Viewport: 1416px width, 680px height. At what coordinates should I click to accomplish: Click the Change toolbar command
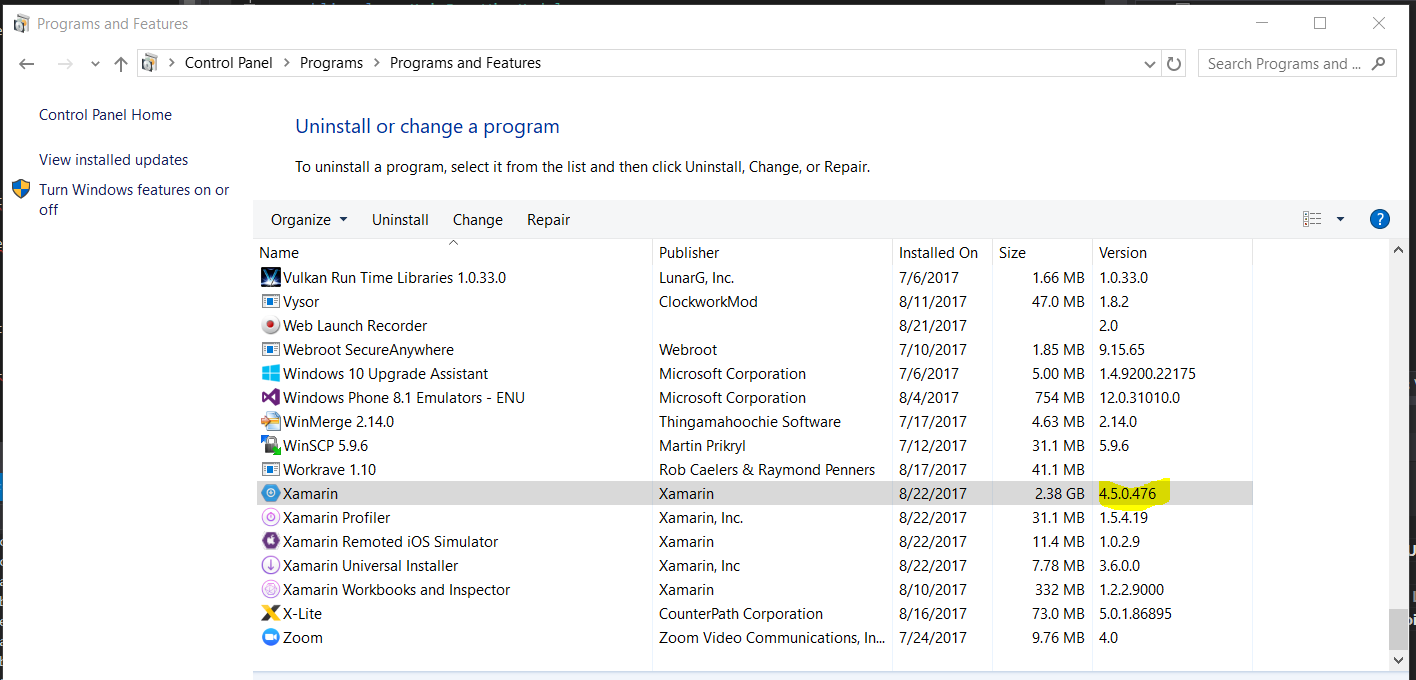point(478,219)
